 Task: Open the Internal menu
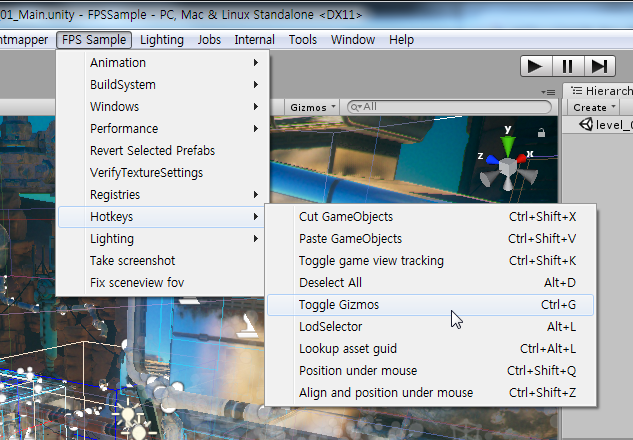[x=254, y=40]
